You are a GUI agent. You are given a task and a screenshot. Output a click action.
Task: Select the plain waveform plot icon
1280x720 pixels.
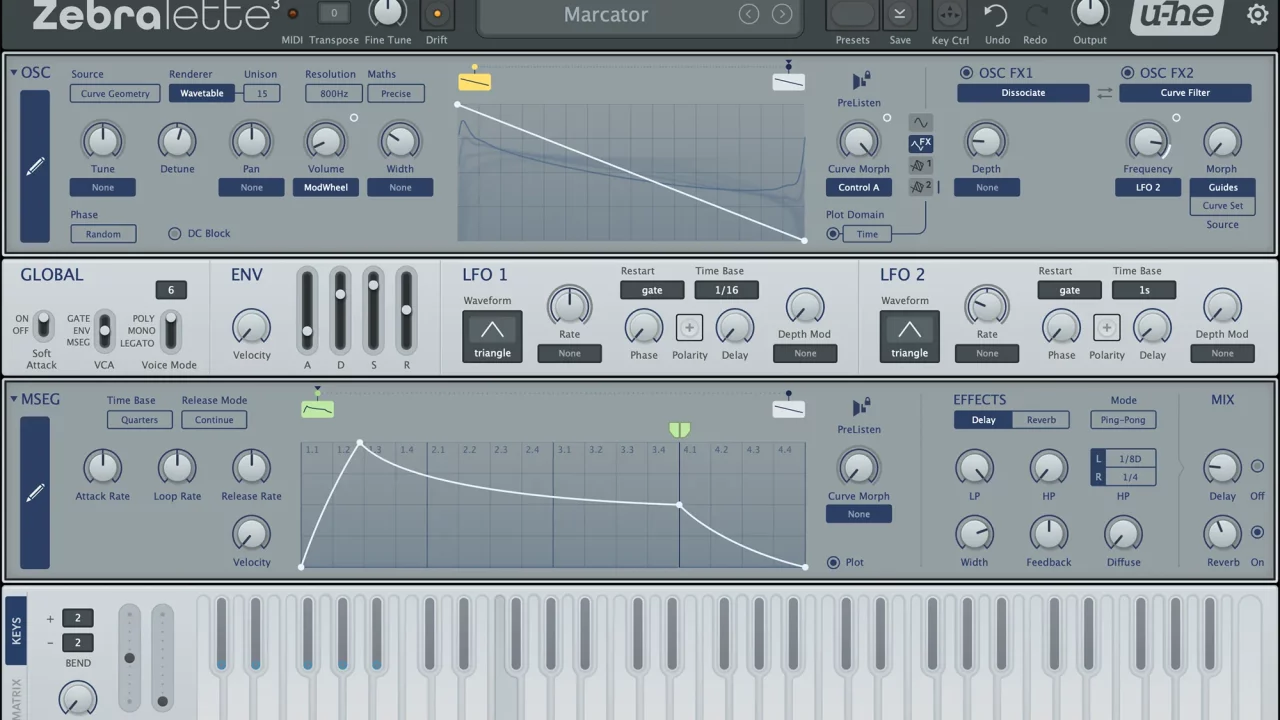coord(920,122)
